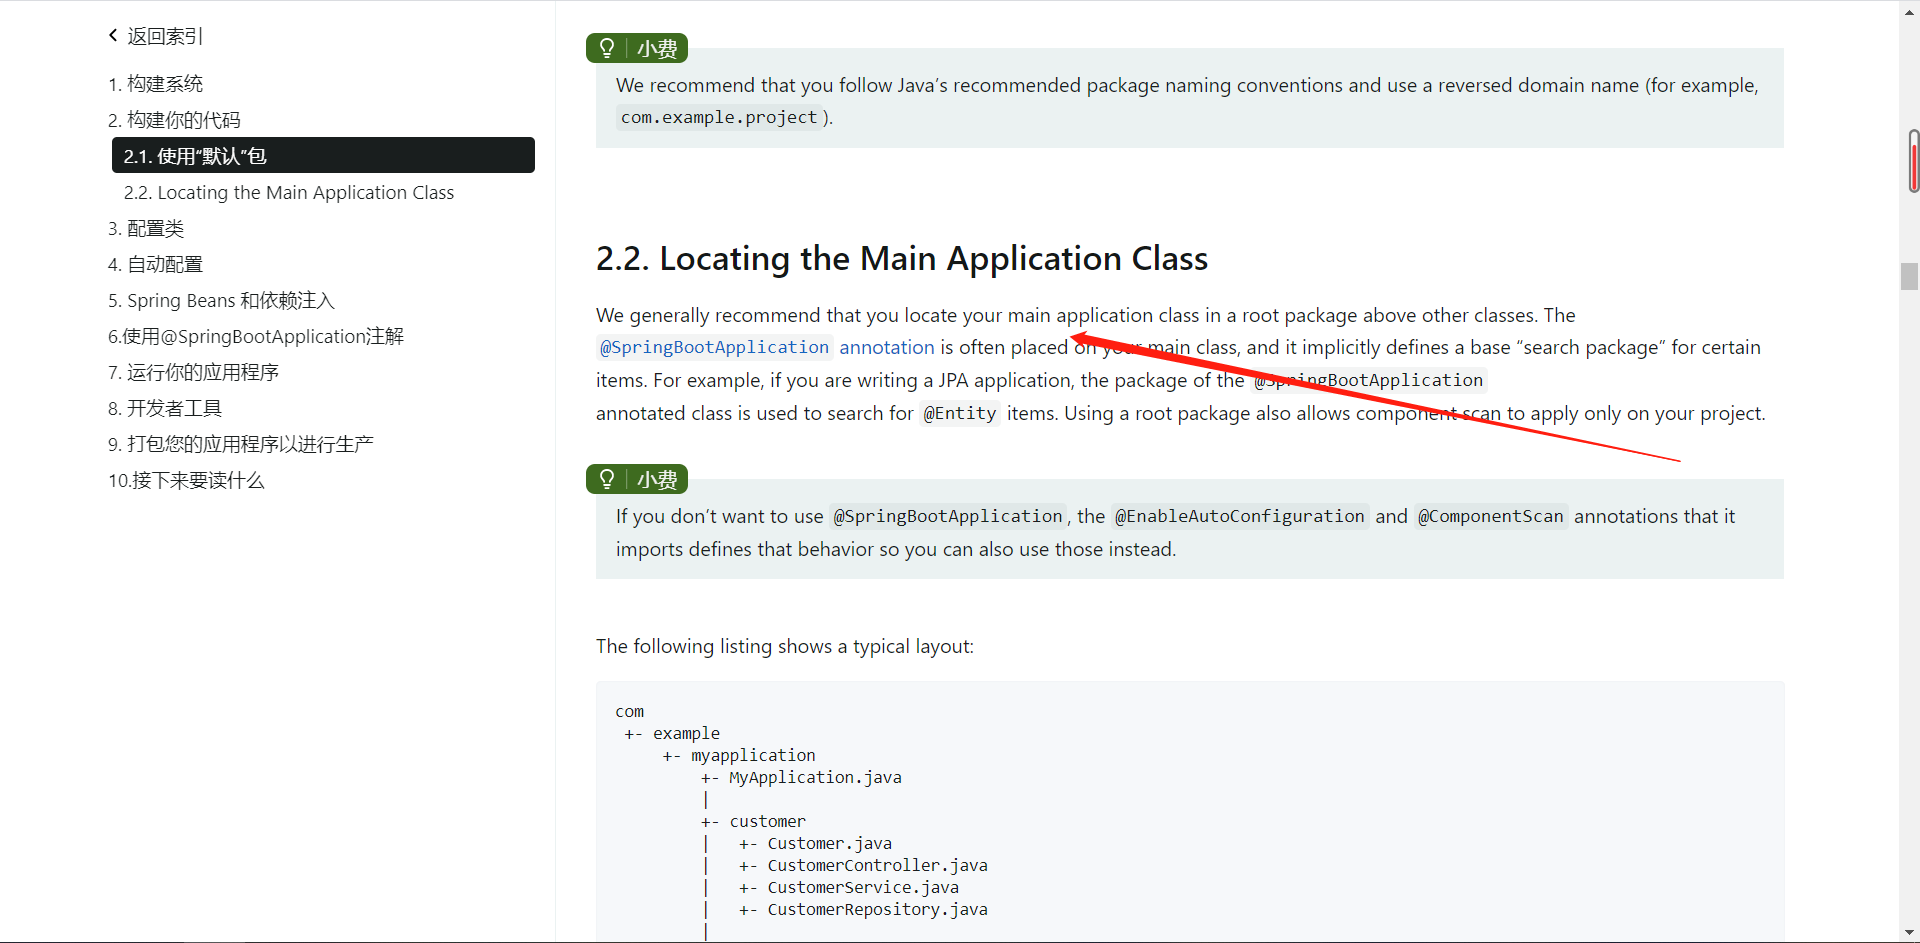The image size is (1920, 943).
Task: Open 7. 运行你的应用程序
Action: 193,372
